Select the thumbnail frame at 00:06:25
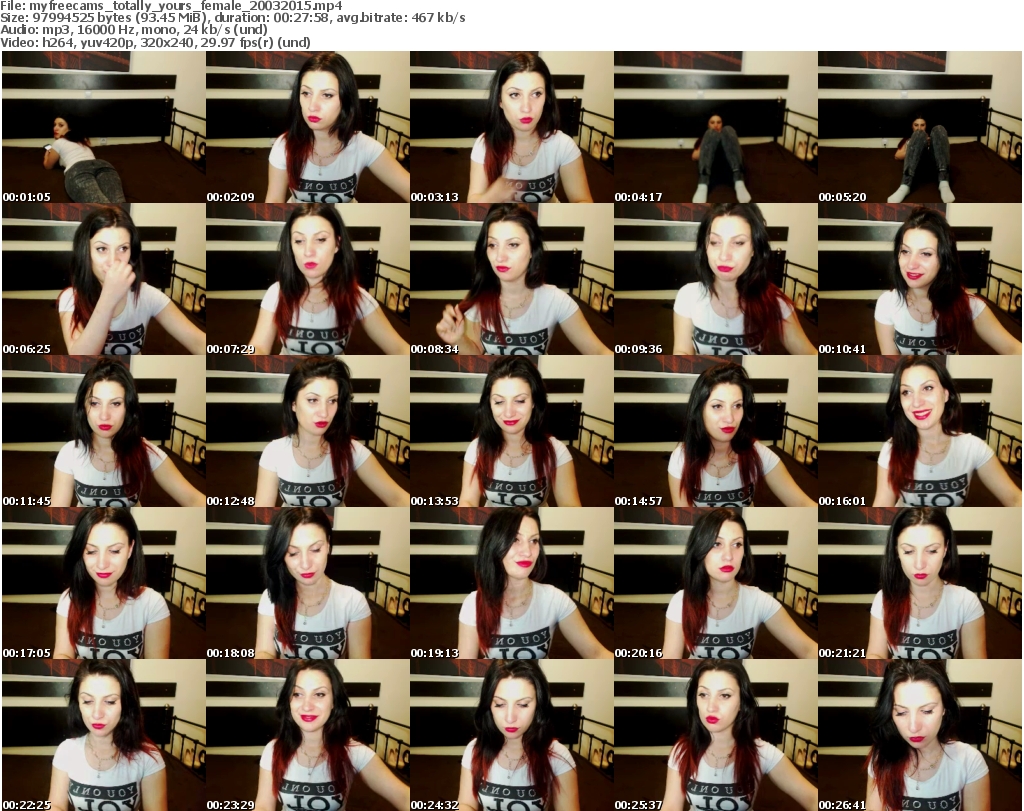 [103, 279]
